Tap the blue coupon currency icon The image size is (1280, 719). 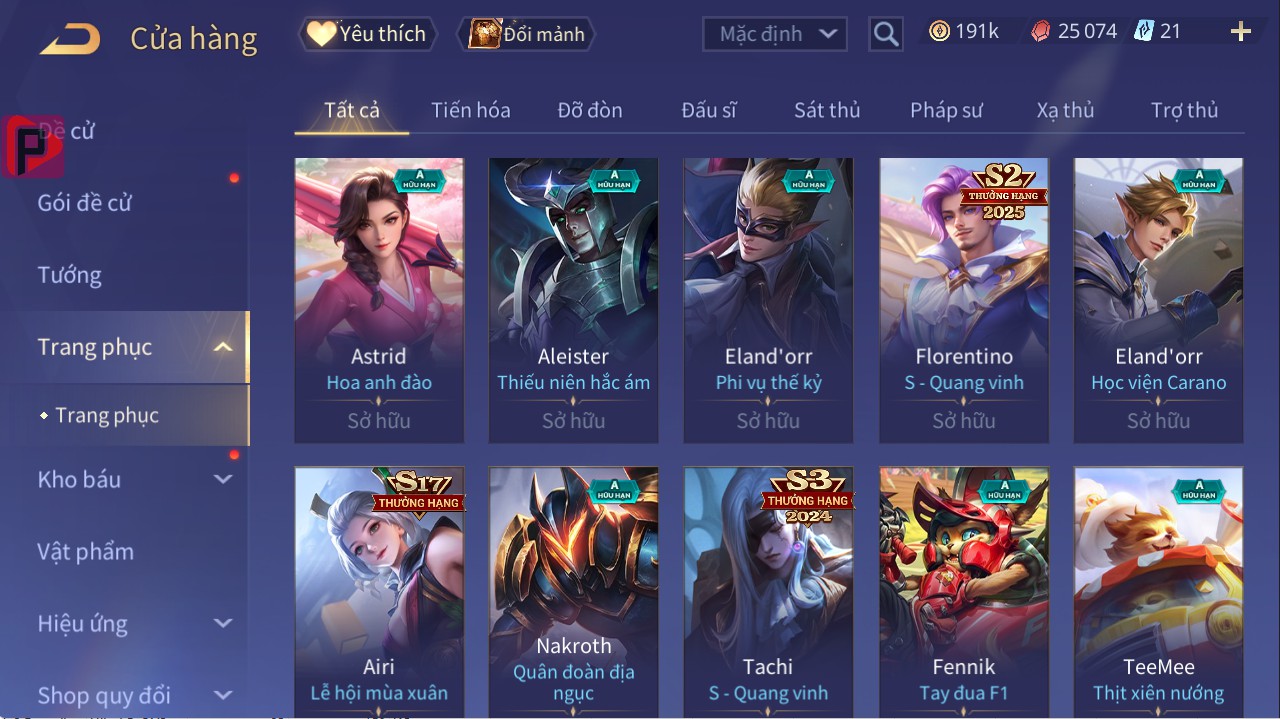point(1144,32)
